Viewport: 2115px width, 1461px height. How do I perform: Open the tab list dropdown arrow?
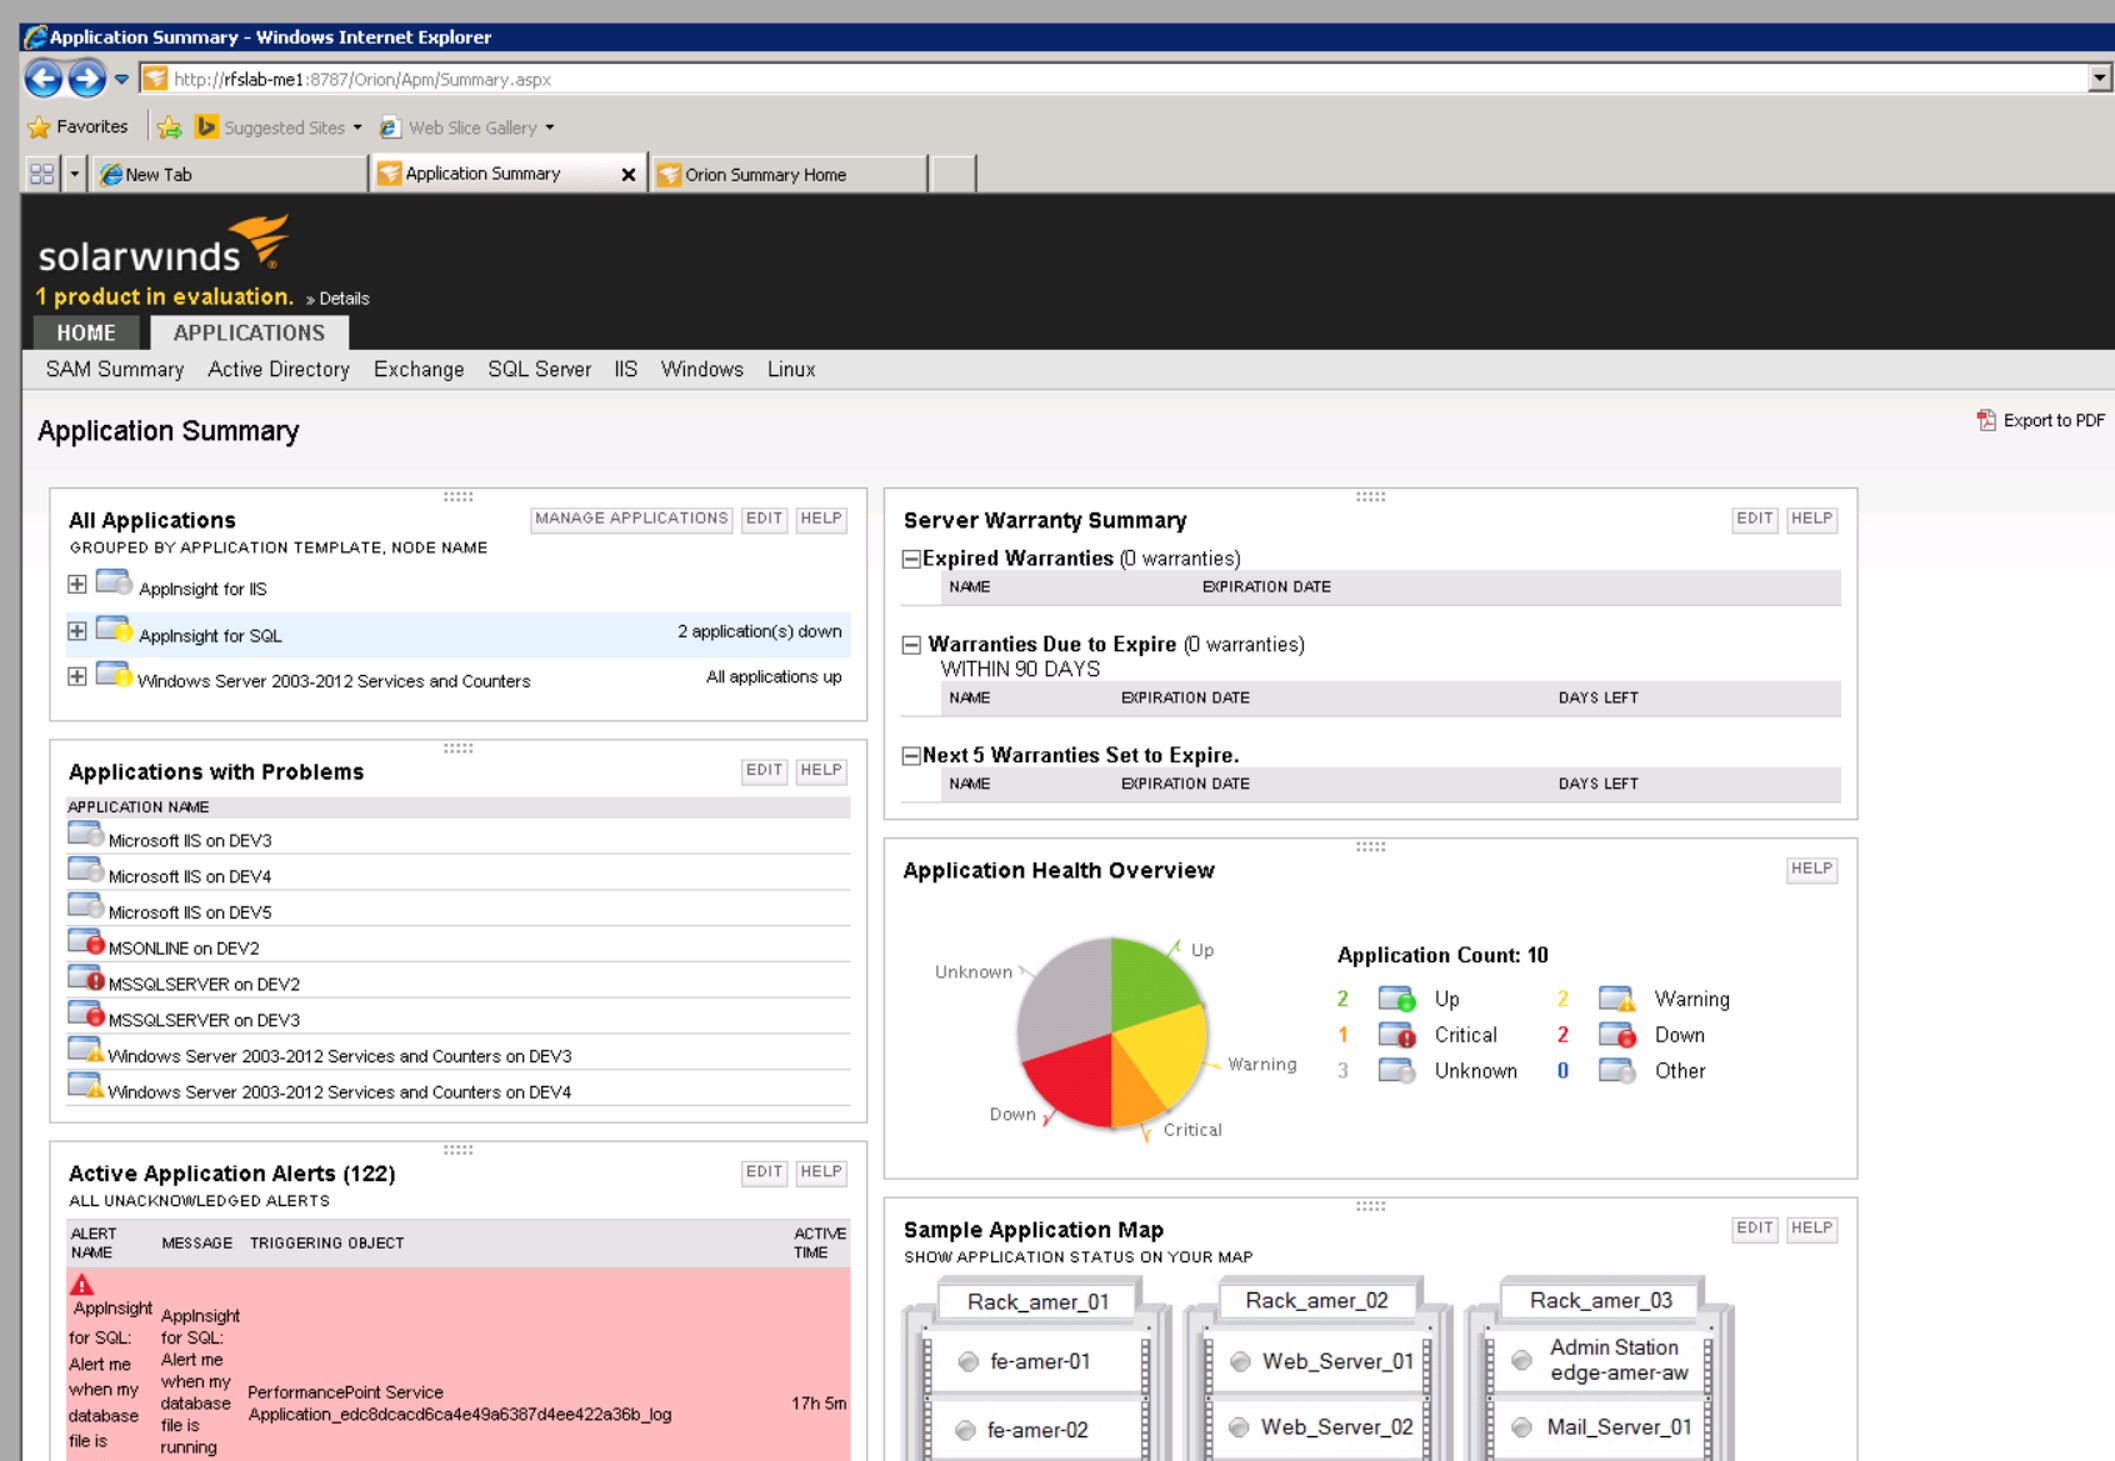[x=74, y=174]
